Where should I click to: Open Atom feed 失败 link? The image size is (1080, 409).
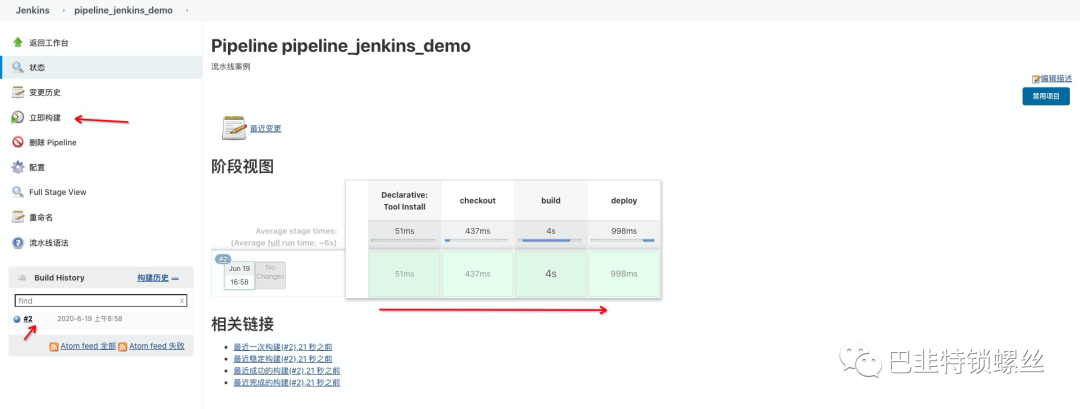[x=157, y=346]
